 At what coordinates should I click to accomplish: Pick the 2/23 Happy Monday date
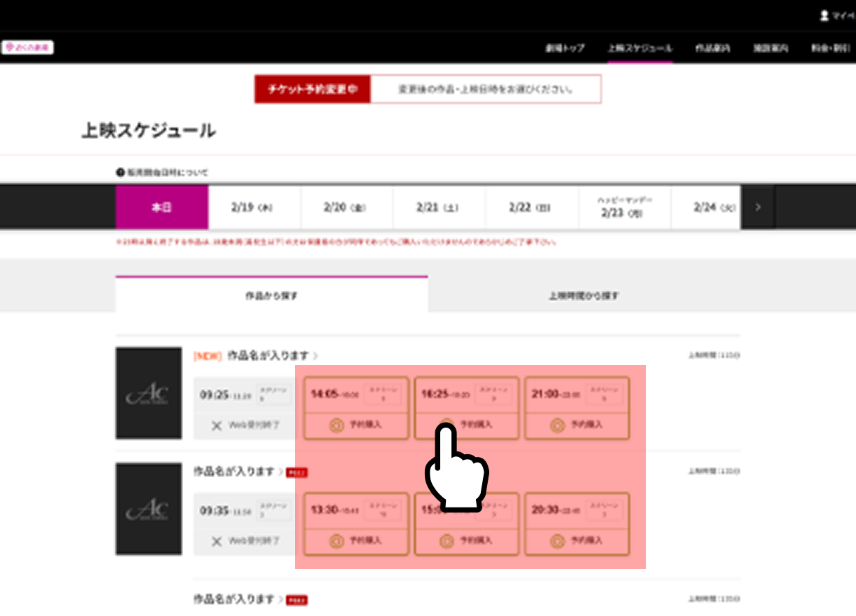point(625,207)
